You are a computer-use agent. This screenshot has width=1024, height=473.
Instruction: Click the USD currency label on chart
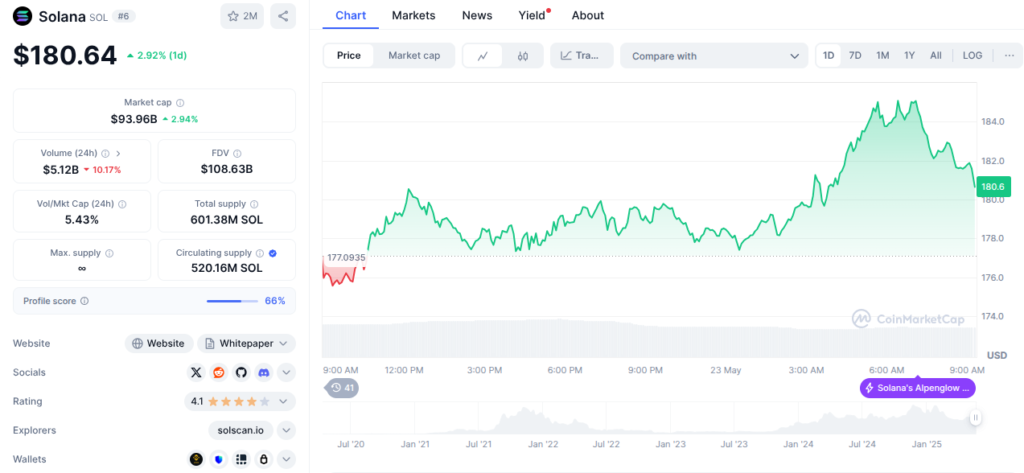[997, 355]
